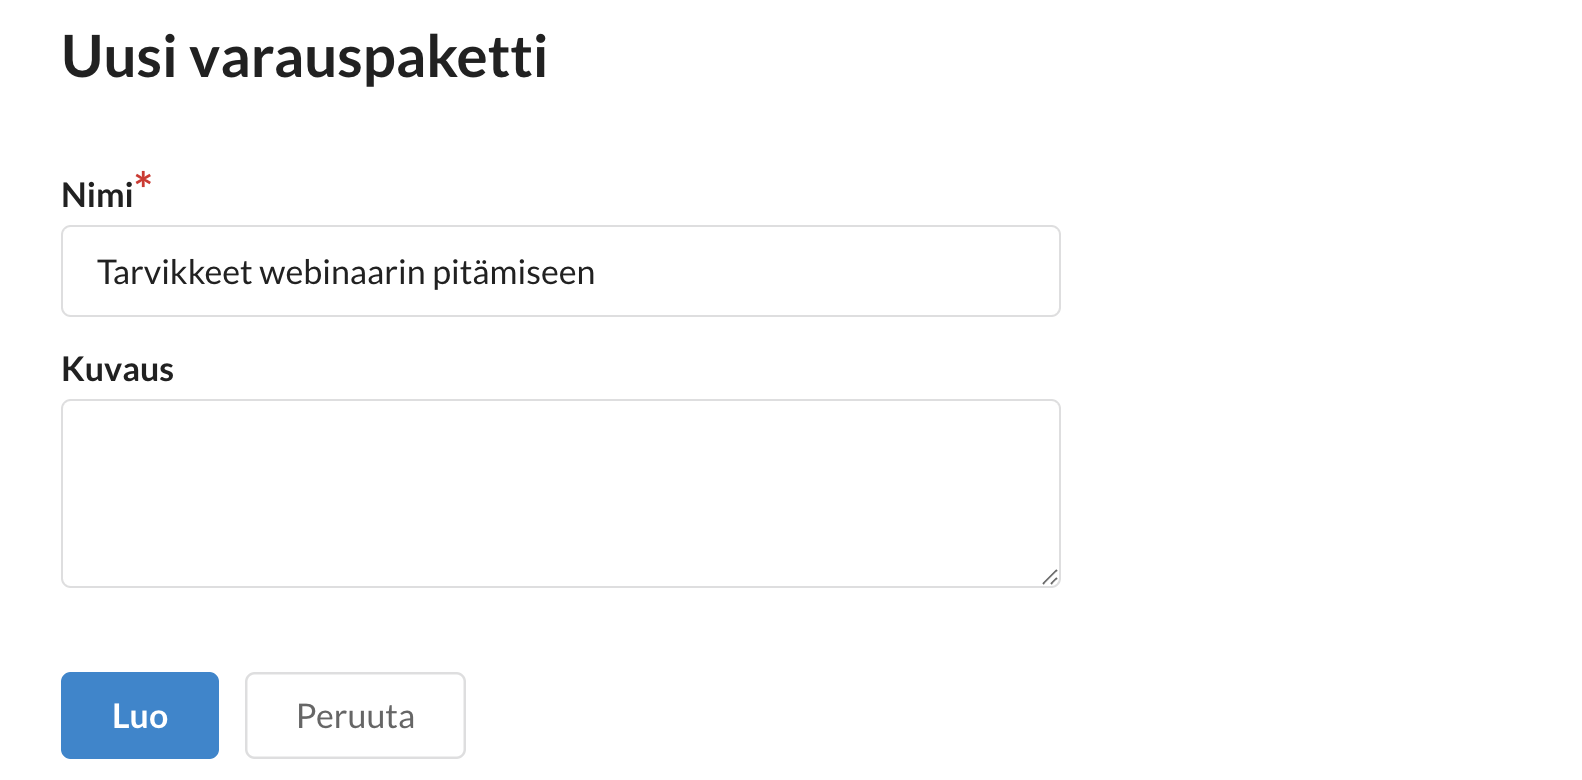
Task: Click the word "Tarvikkeet" in name field
Action: click(x=174, y=273)
